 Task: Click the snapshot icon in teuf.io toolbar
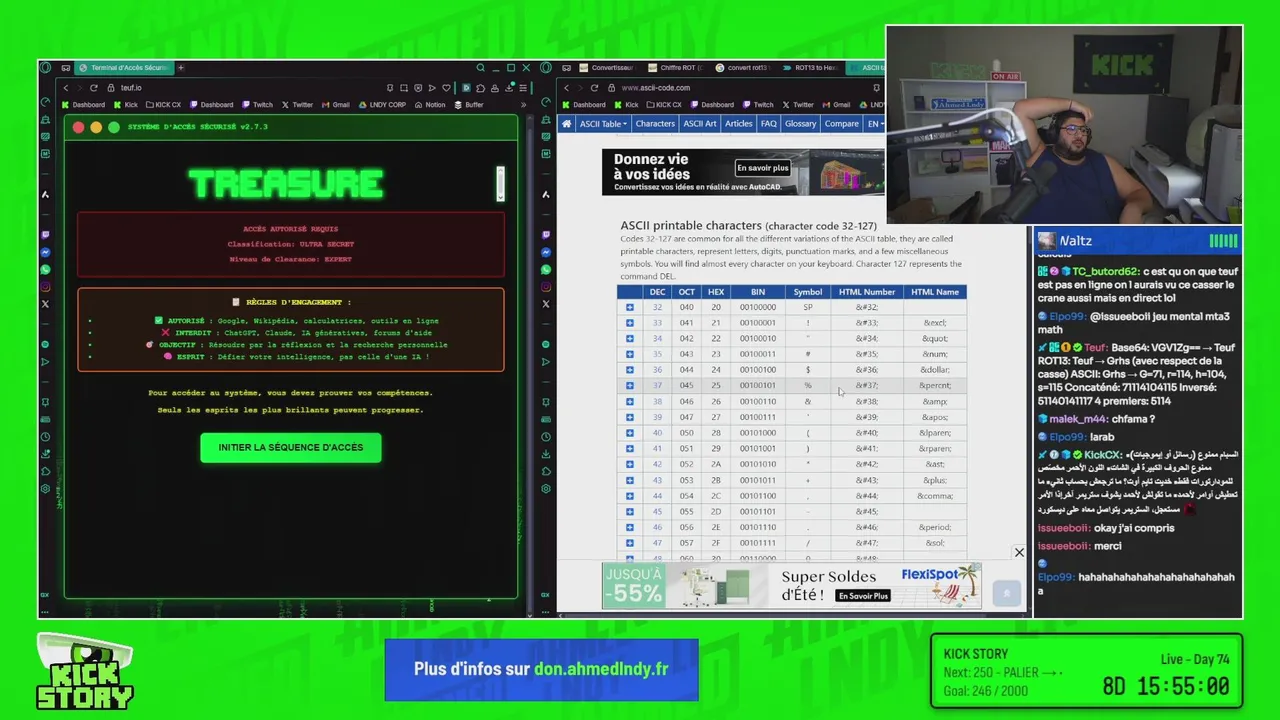[404, 88]
